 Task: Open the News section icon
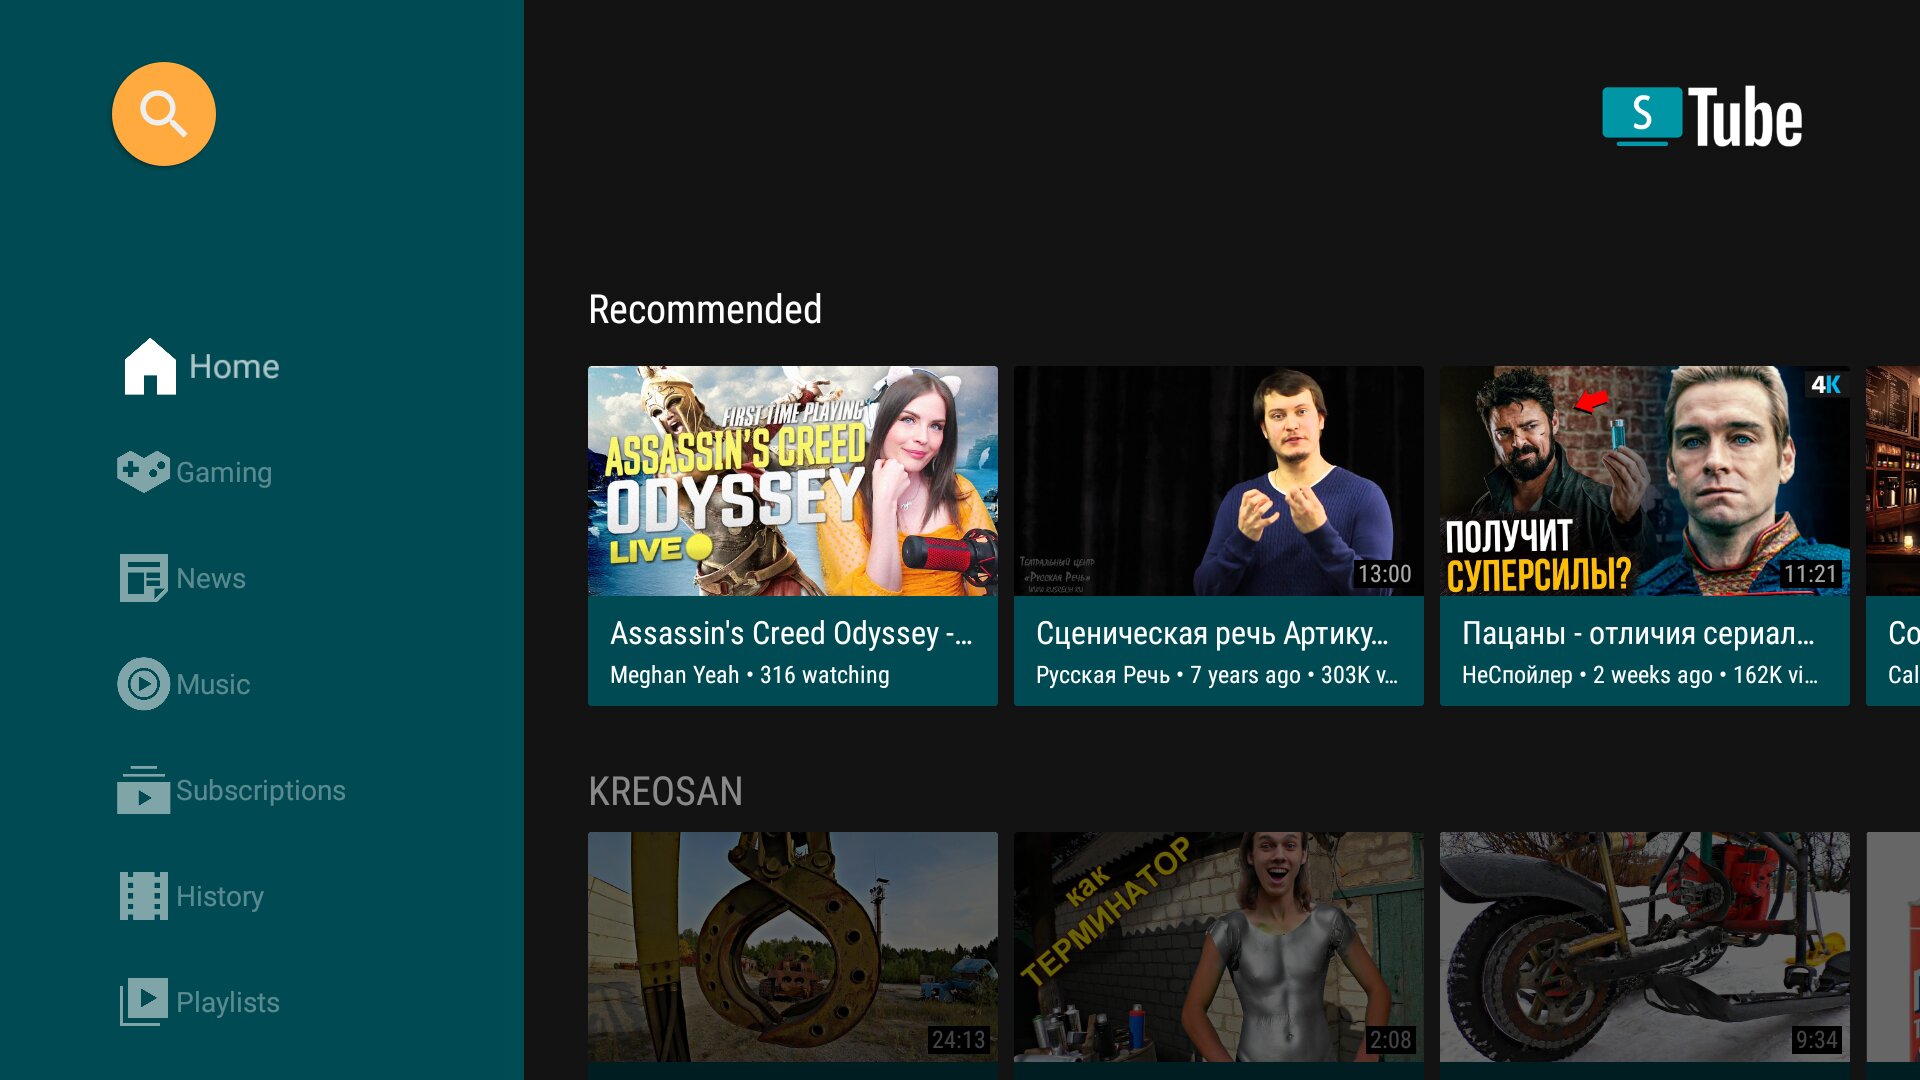click(141, 578)
